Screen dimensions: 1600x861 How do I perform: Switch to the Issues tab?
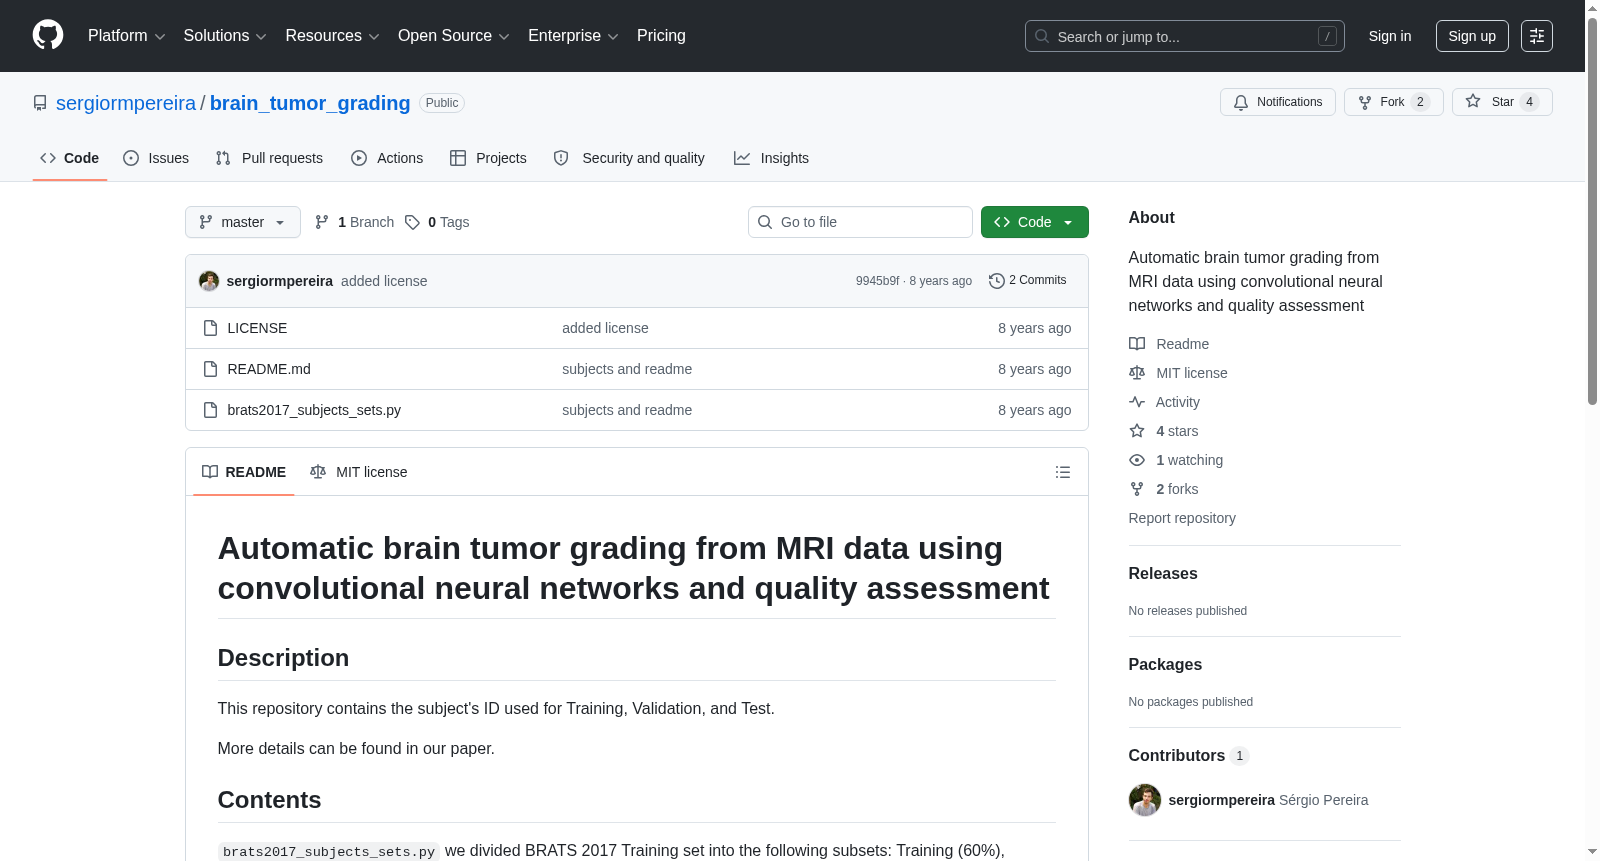pos(156,158)
